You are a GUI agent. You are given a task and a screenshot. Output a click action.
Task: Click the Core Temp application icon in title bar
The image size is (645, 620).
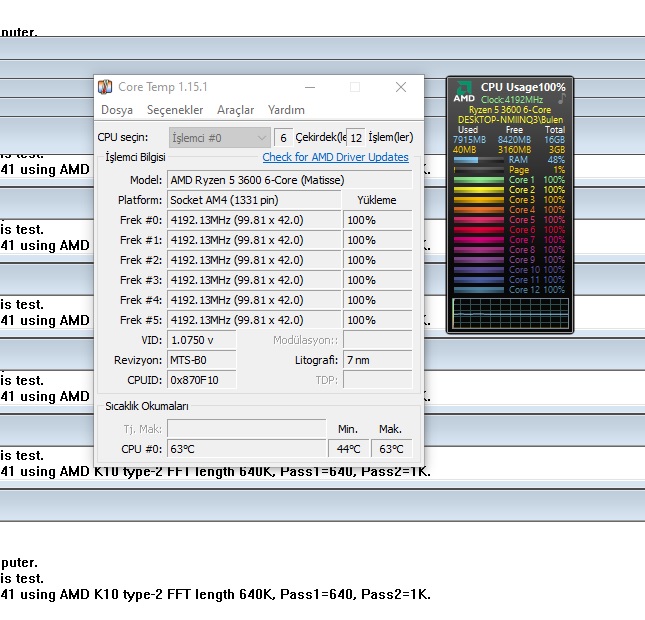(105, 87)
